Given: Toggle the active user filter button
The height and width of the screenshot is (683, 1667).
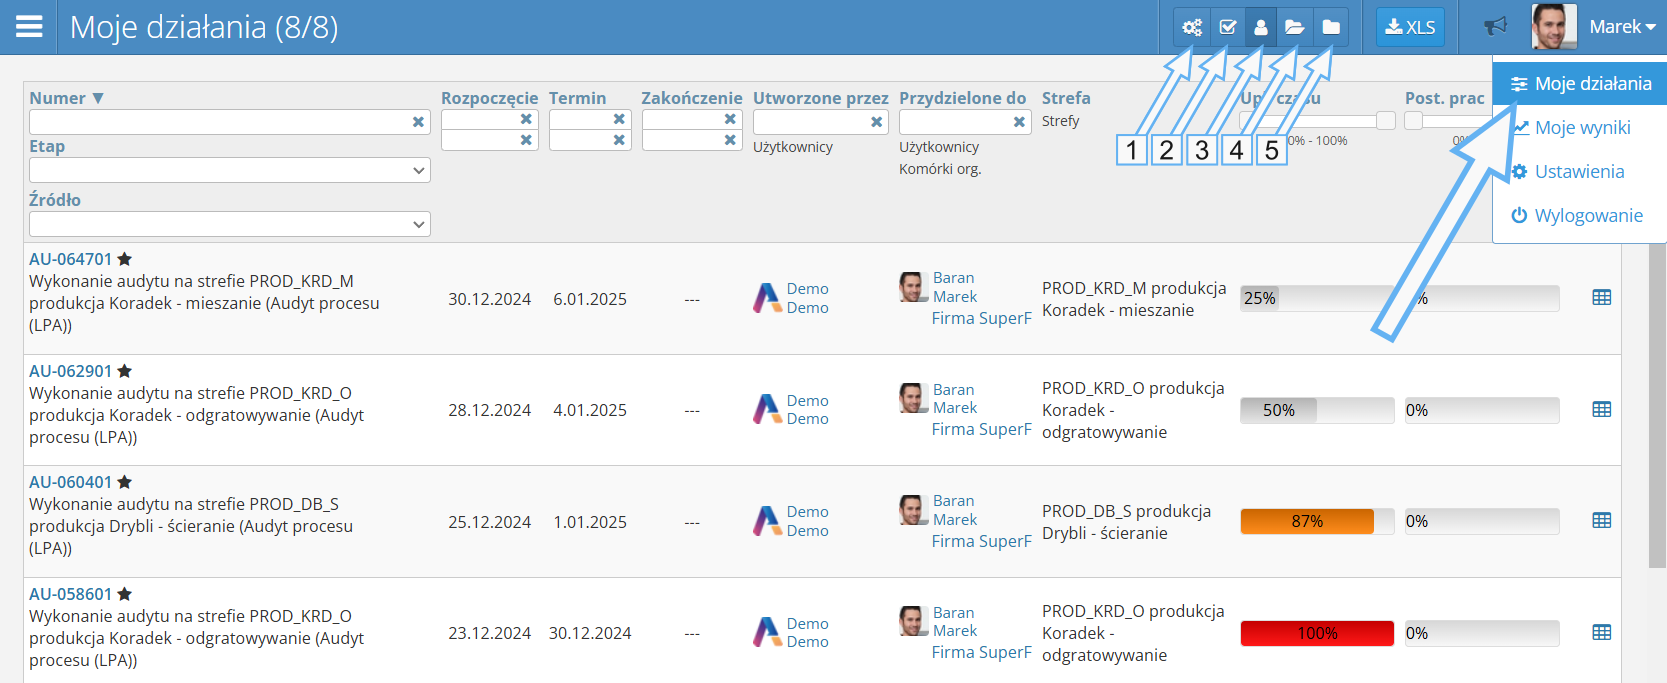Looking at the screenshot, I should tap(1261, 27).
